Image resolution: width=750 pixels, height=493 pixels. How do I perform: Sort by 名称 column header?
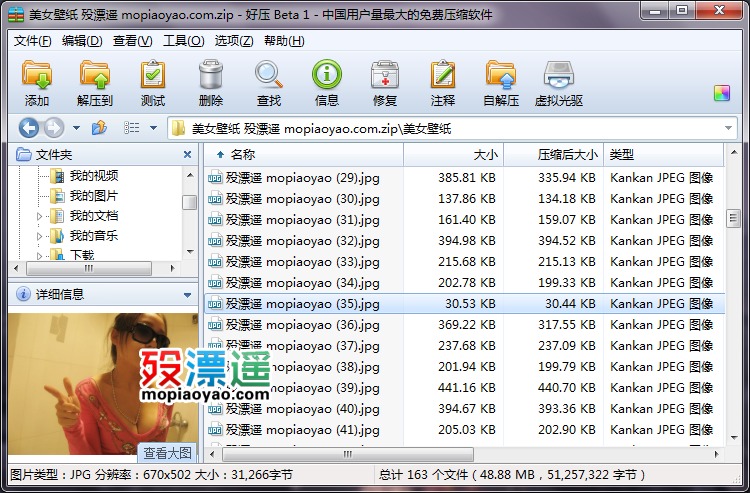tap(304, 154)
